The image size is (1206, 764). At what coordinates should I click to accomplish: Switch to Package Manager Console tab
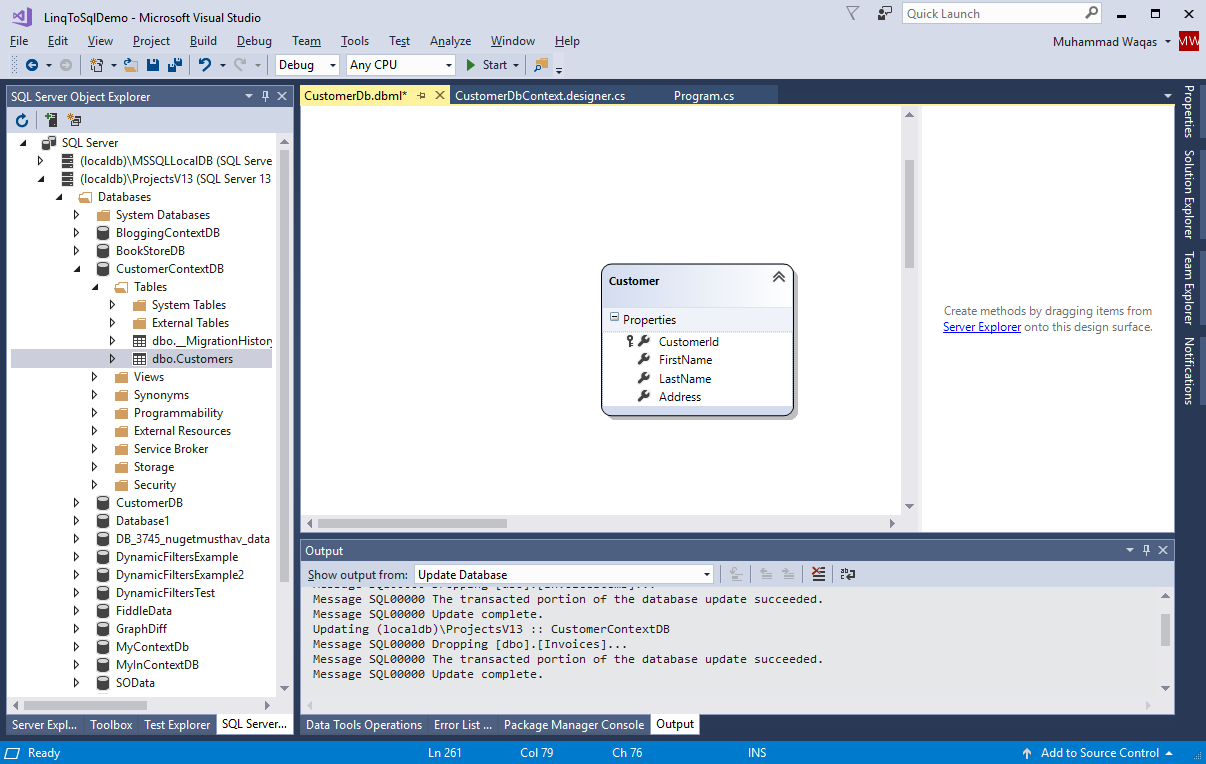pos(574,725)
